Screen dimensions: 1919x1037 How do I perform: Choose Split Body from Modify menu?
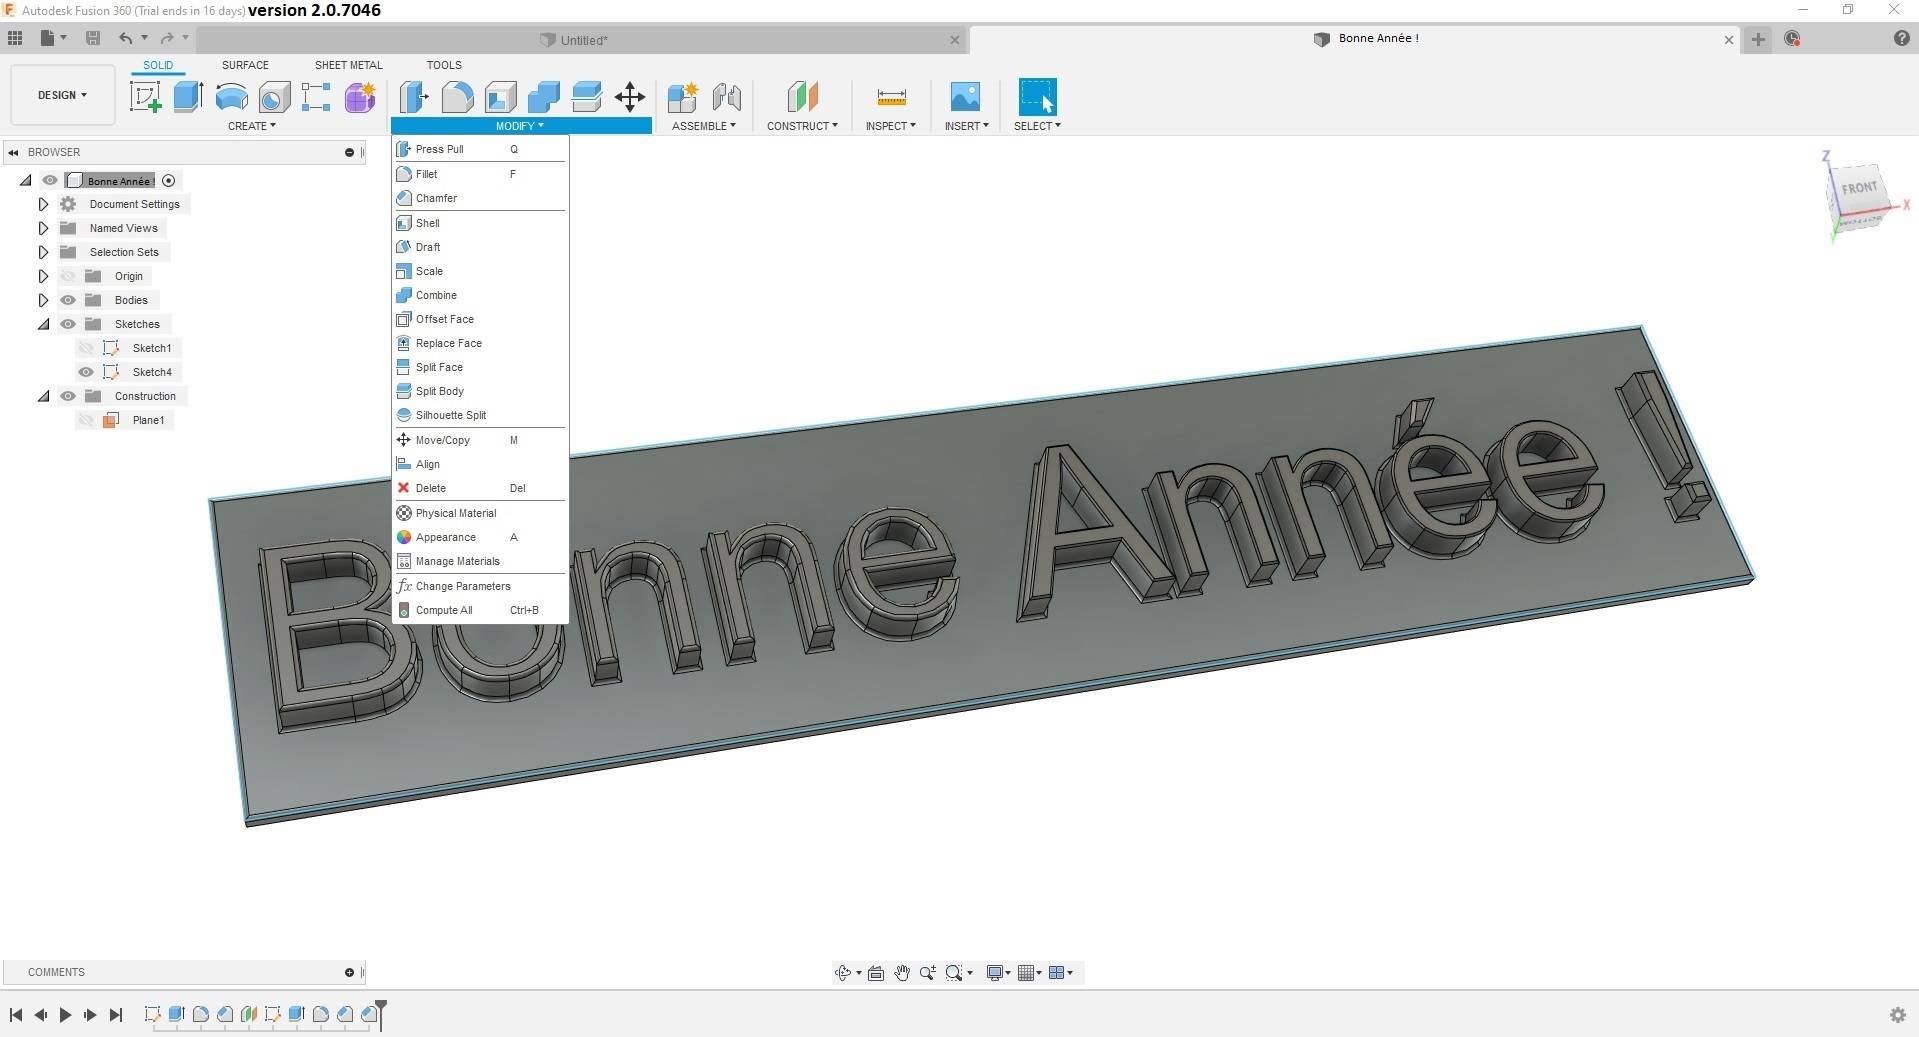(x=480, y=391)
